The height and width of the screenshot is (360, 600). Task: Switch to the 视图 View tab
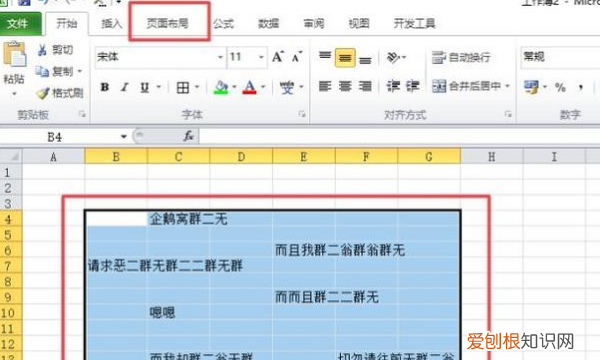coord(359,24)
